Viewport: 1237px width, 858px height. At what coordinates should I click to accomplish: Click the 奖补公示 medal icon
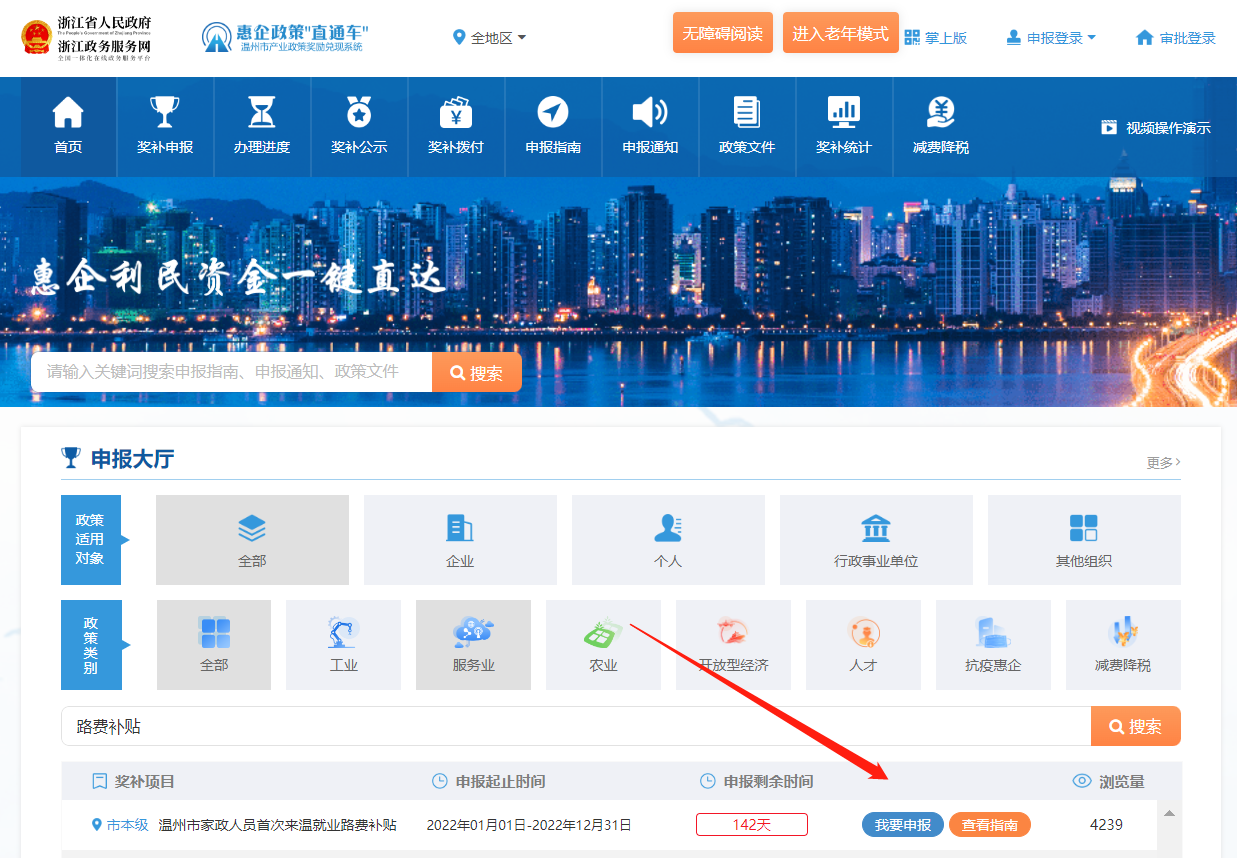click(x=359, y=112)
